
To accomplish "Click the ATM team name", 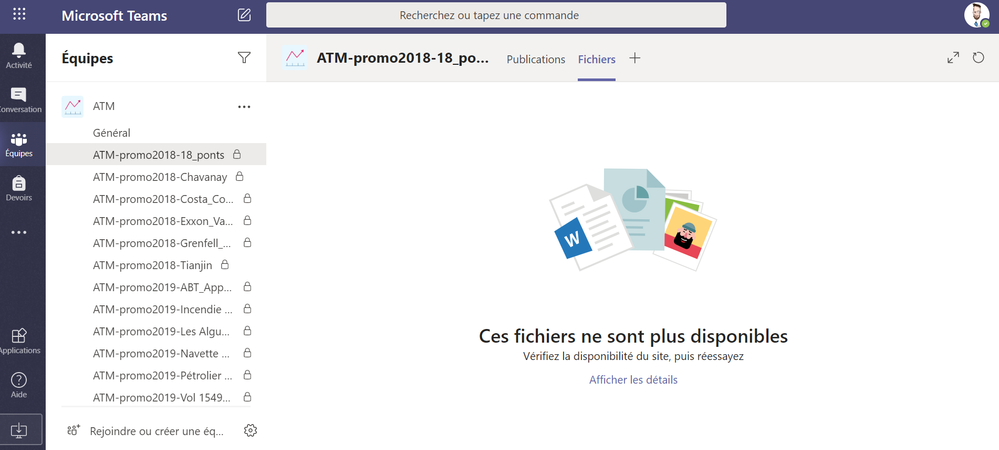I will [104, 106].
